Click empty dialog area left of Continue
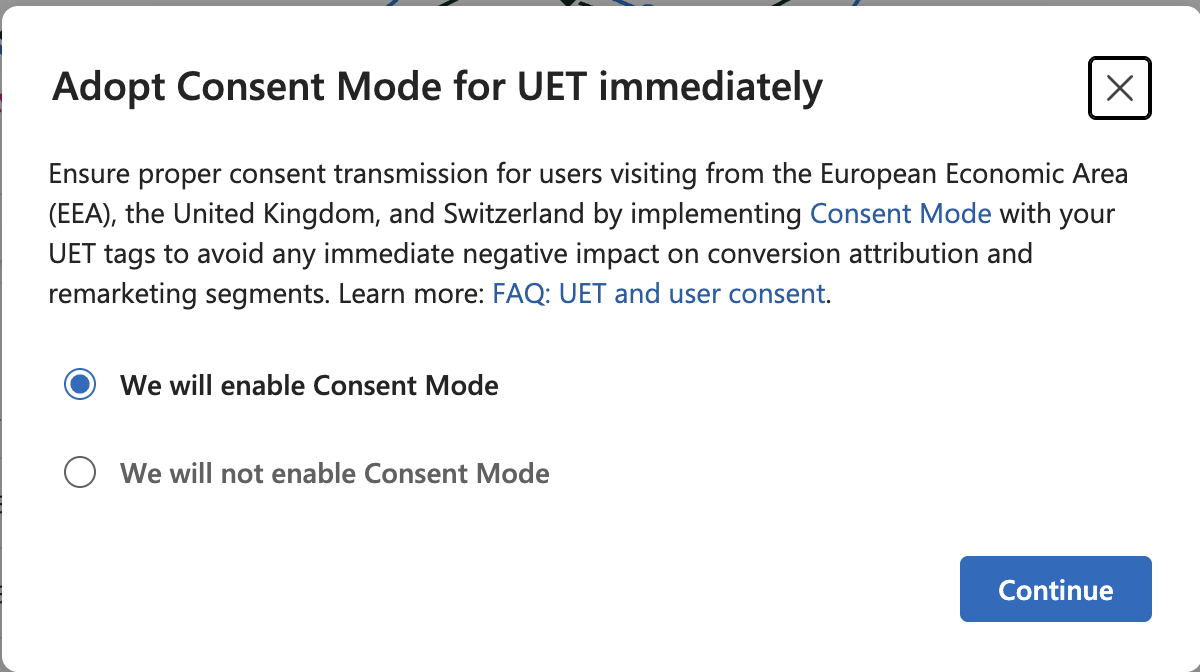Image resolution: width=1200 pixels, height=672 pixels. tap(500, 590)
